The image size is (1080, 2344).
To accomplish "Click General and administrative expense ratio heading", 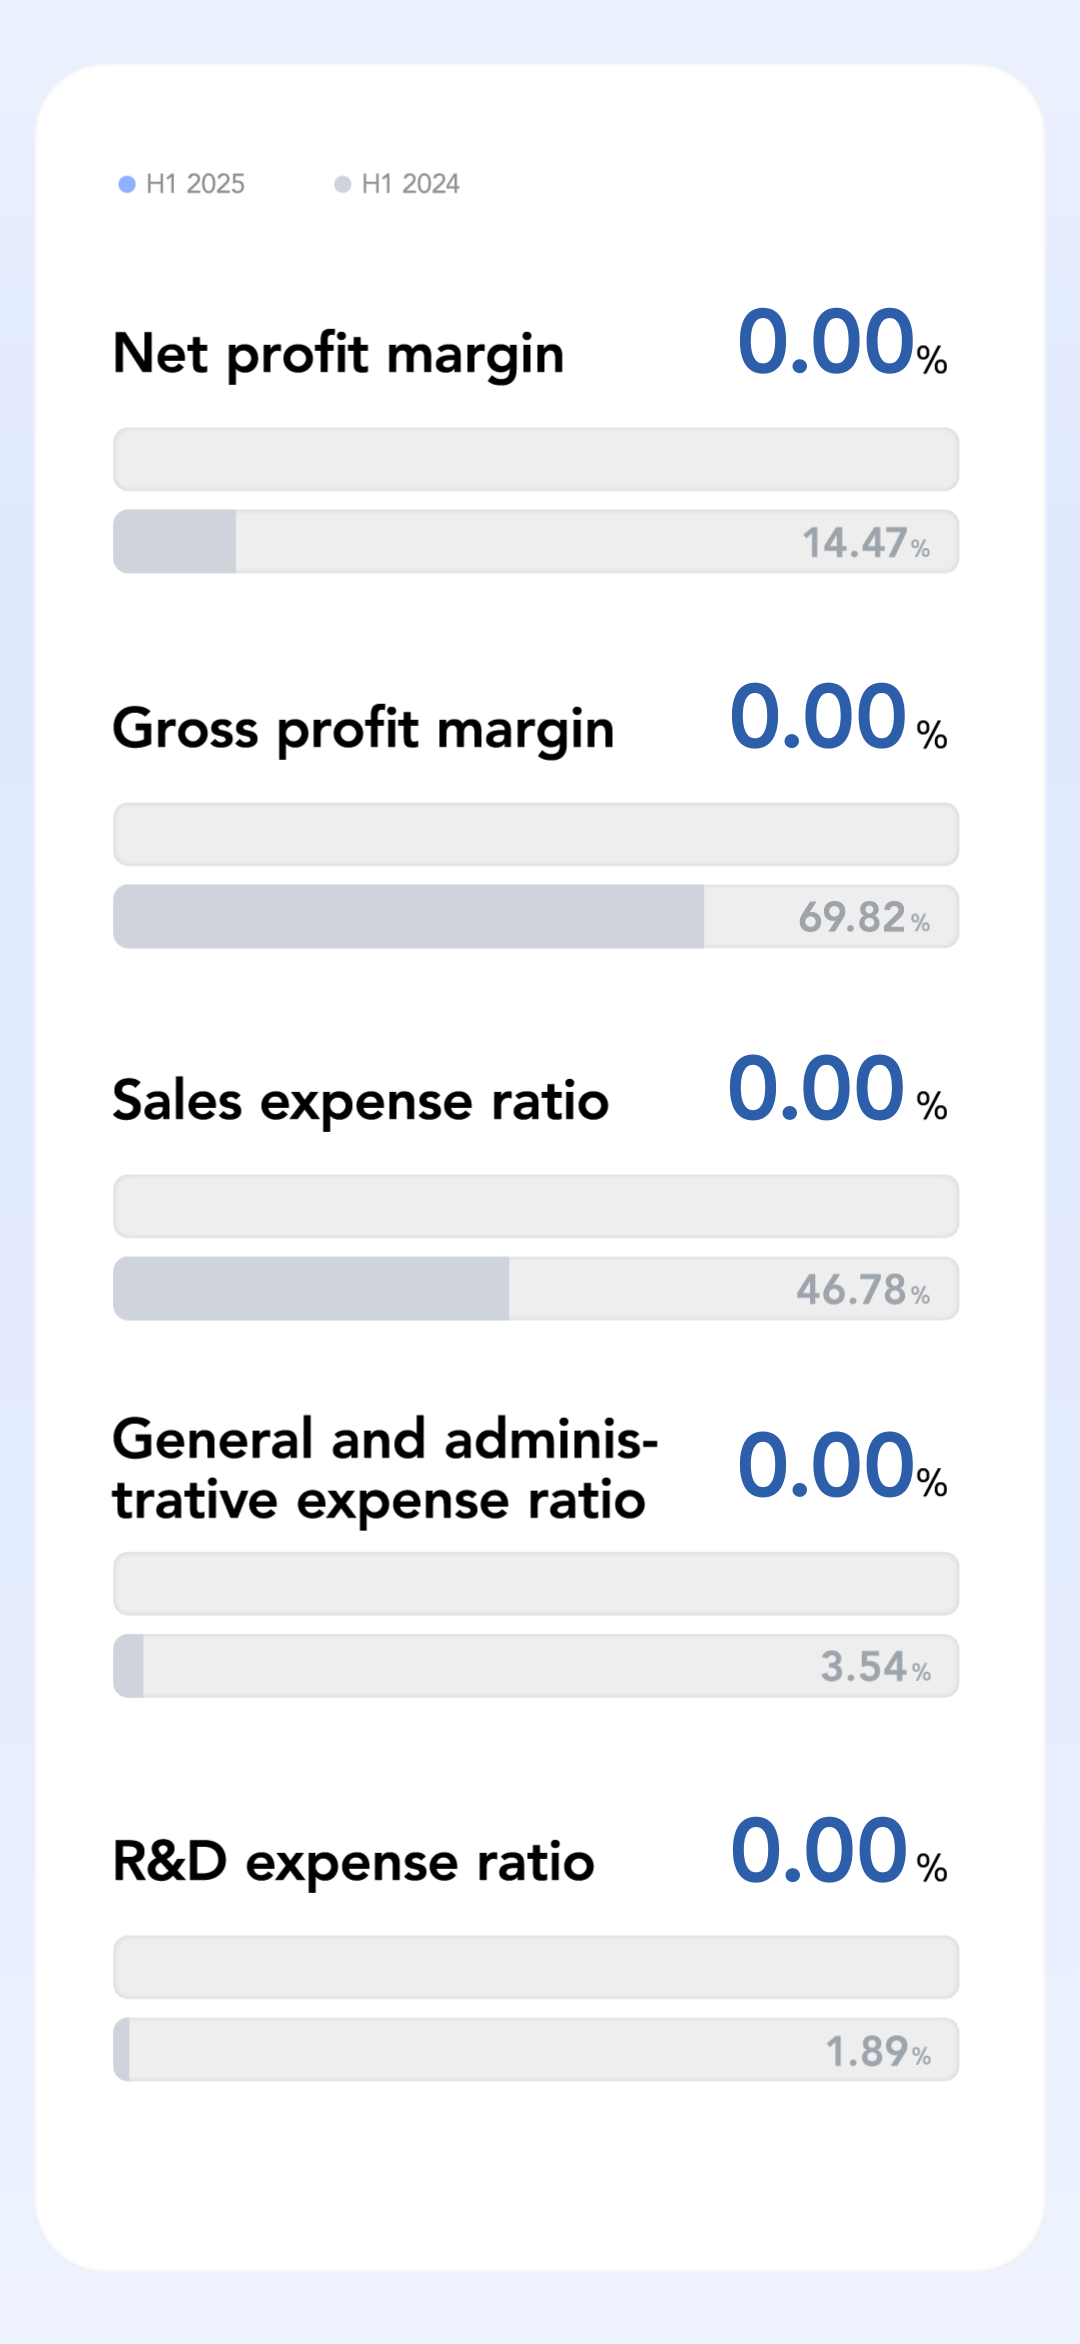I will (x=384, y=1469).
